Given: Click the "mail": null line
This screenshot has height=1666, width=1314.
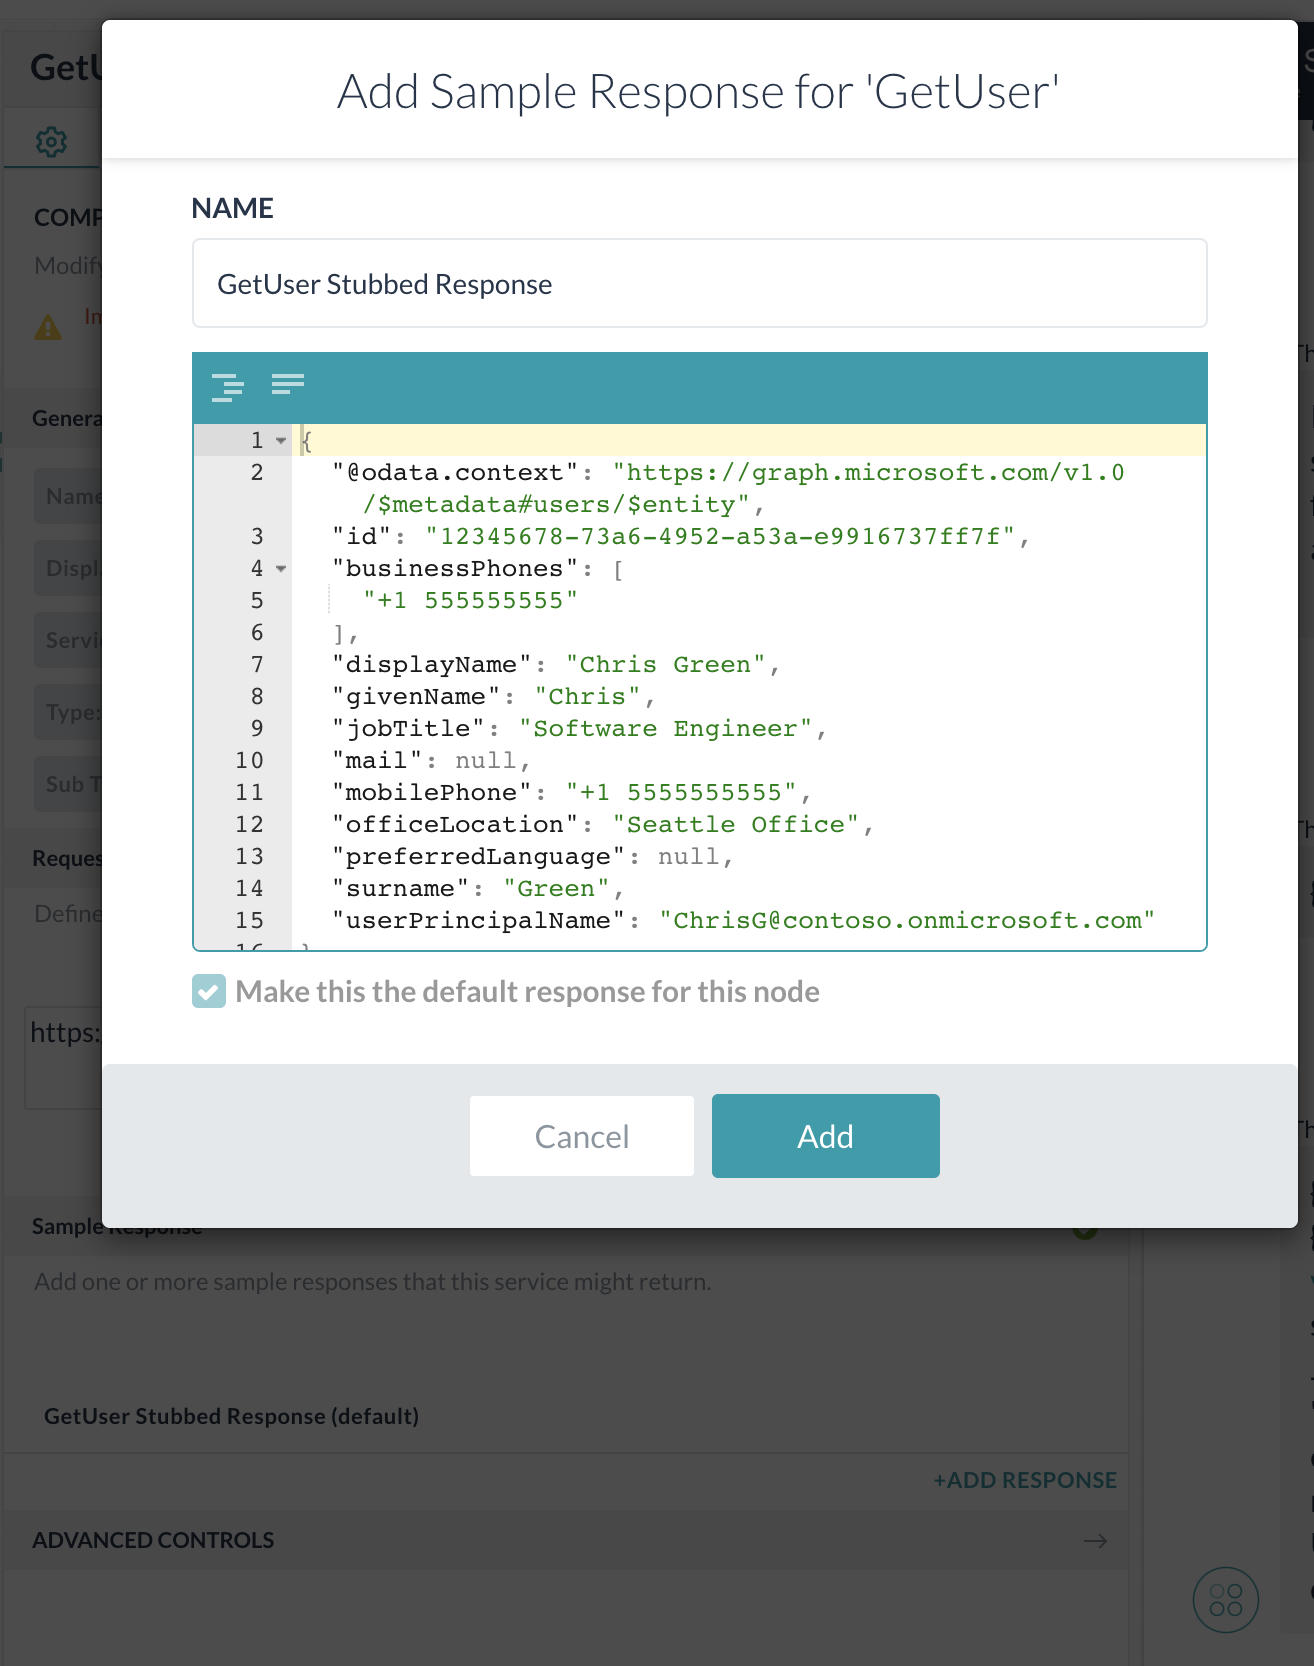Looking at the screenshot, I should coord(431,761).
